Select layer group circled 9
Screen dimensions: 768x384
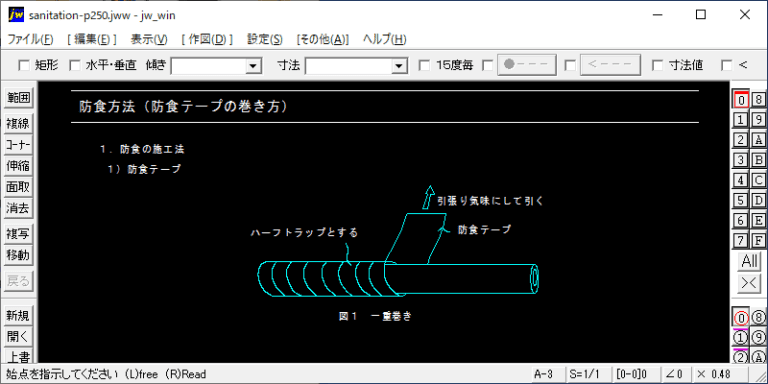point(759,337)
